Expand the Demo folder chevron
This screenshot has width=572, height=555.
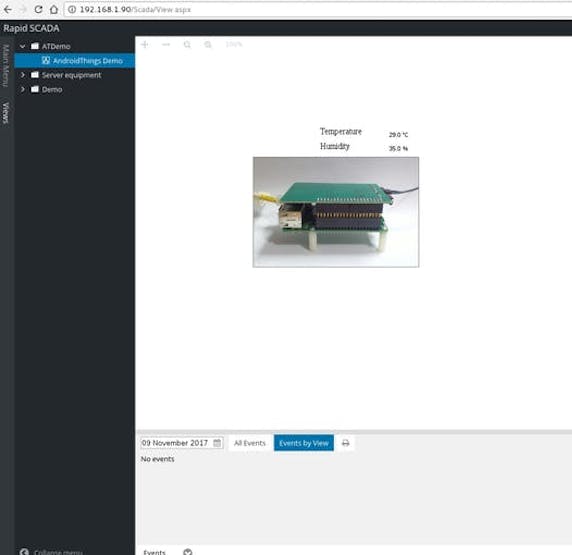coord(23,89)
